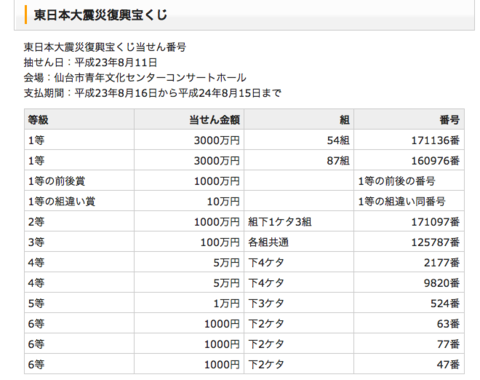Click 1000万円 in the 1等の前後賞 row
480x380 pixels.
click(217, 181)
